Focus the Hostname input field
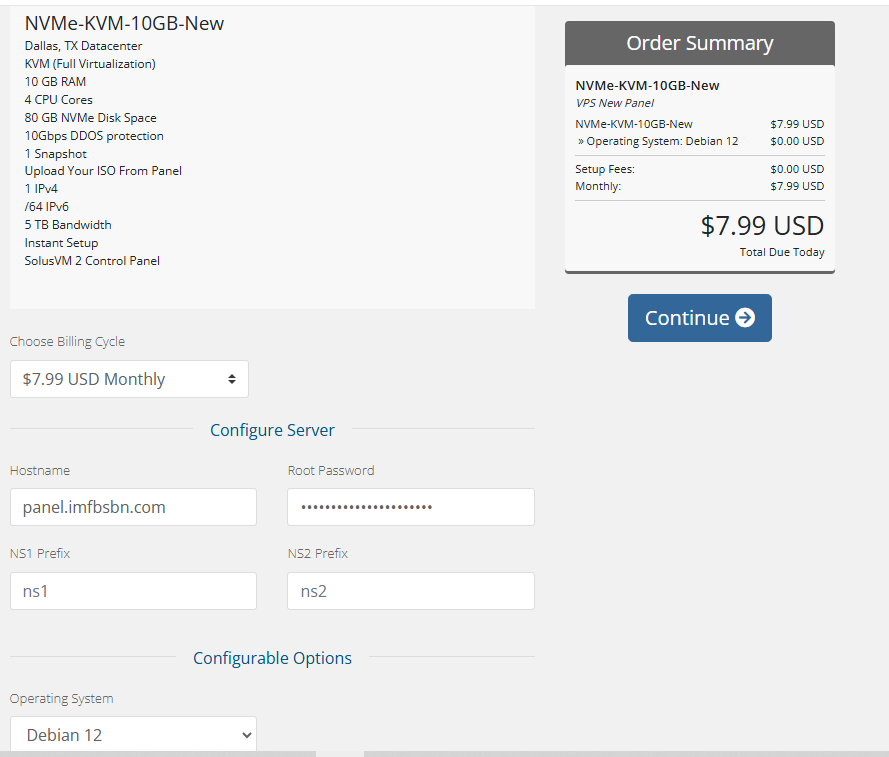This screenshot has width=889, height=757. 133,507
